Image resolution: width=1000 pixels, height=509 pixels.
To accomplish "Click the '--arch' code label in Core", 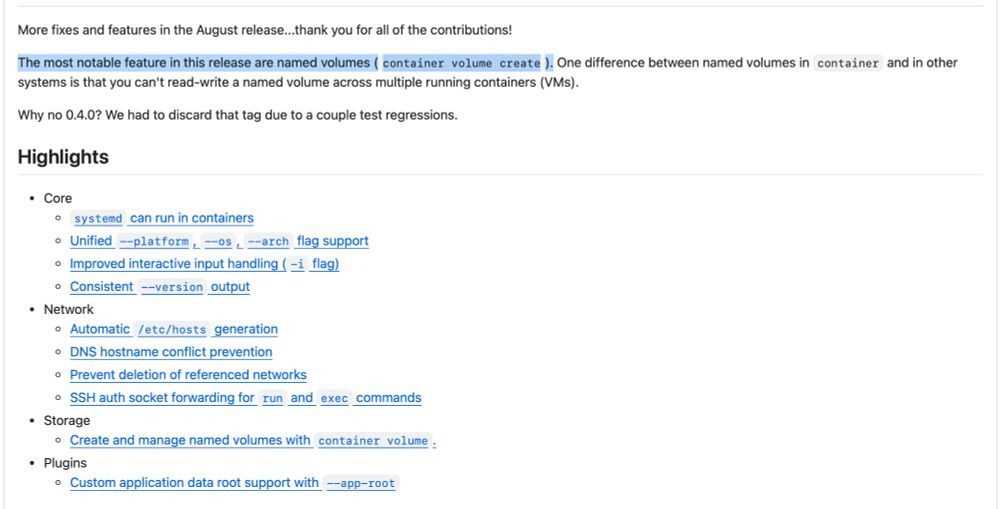I will point(268,242).
